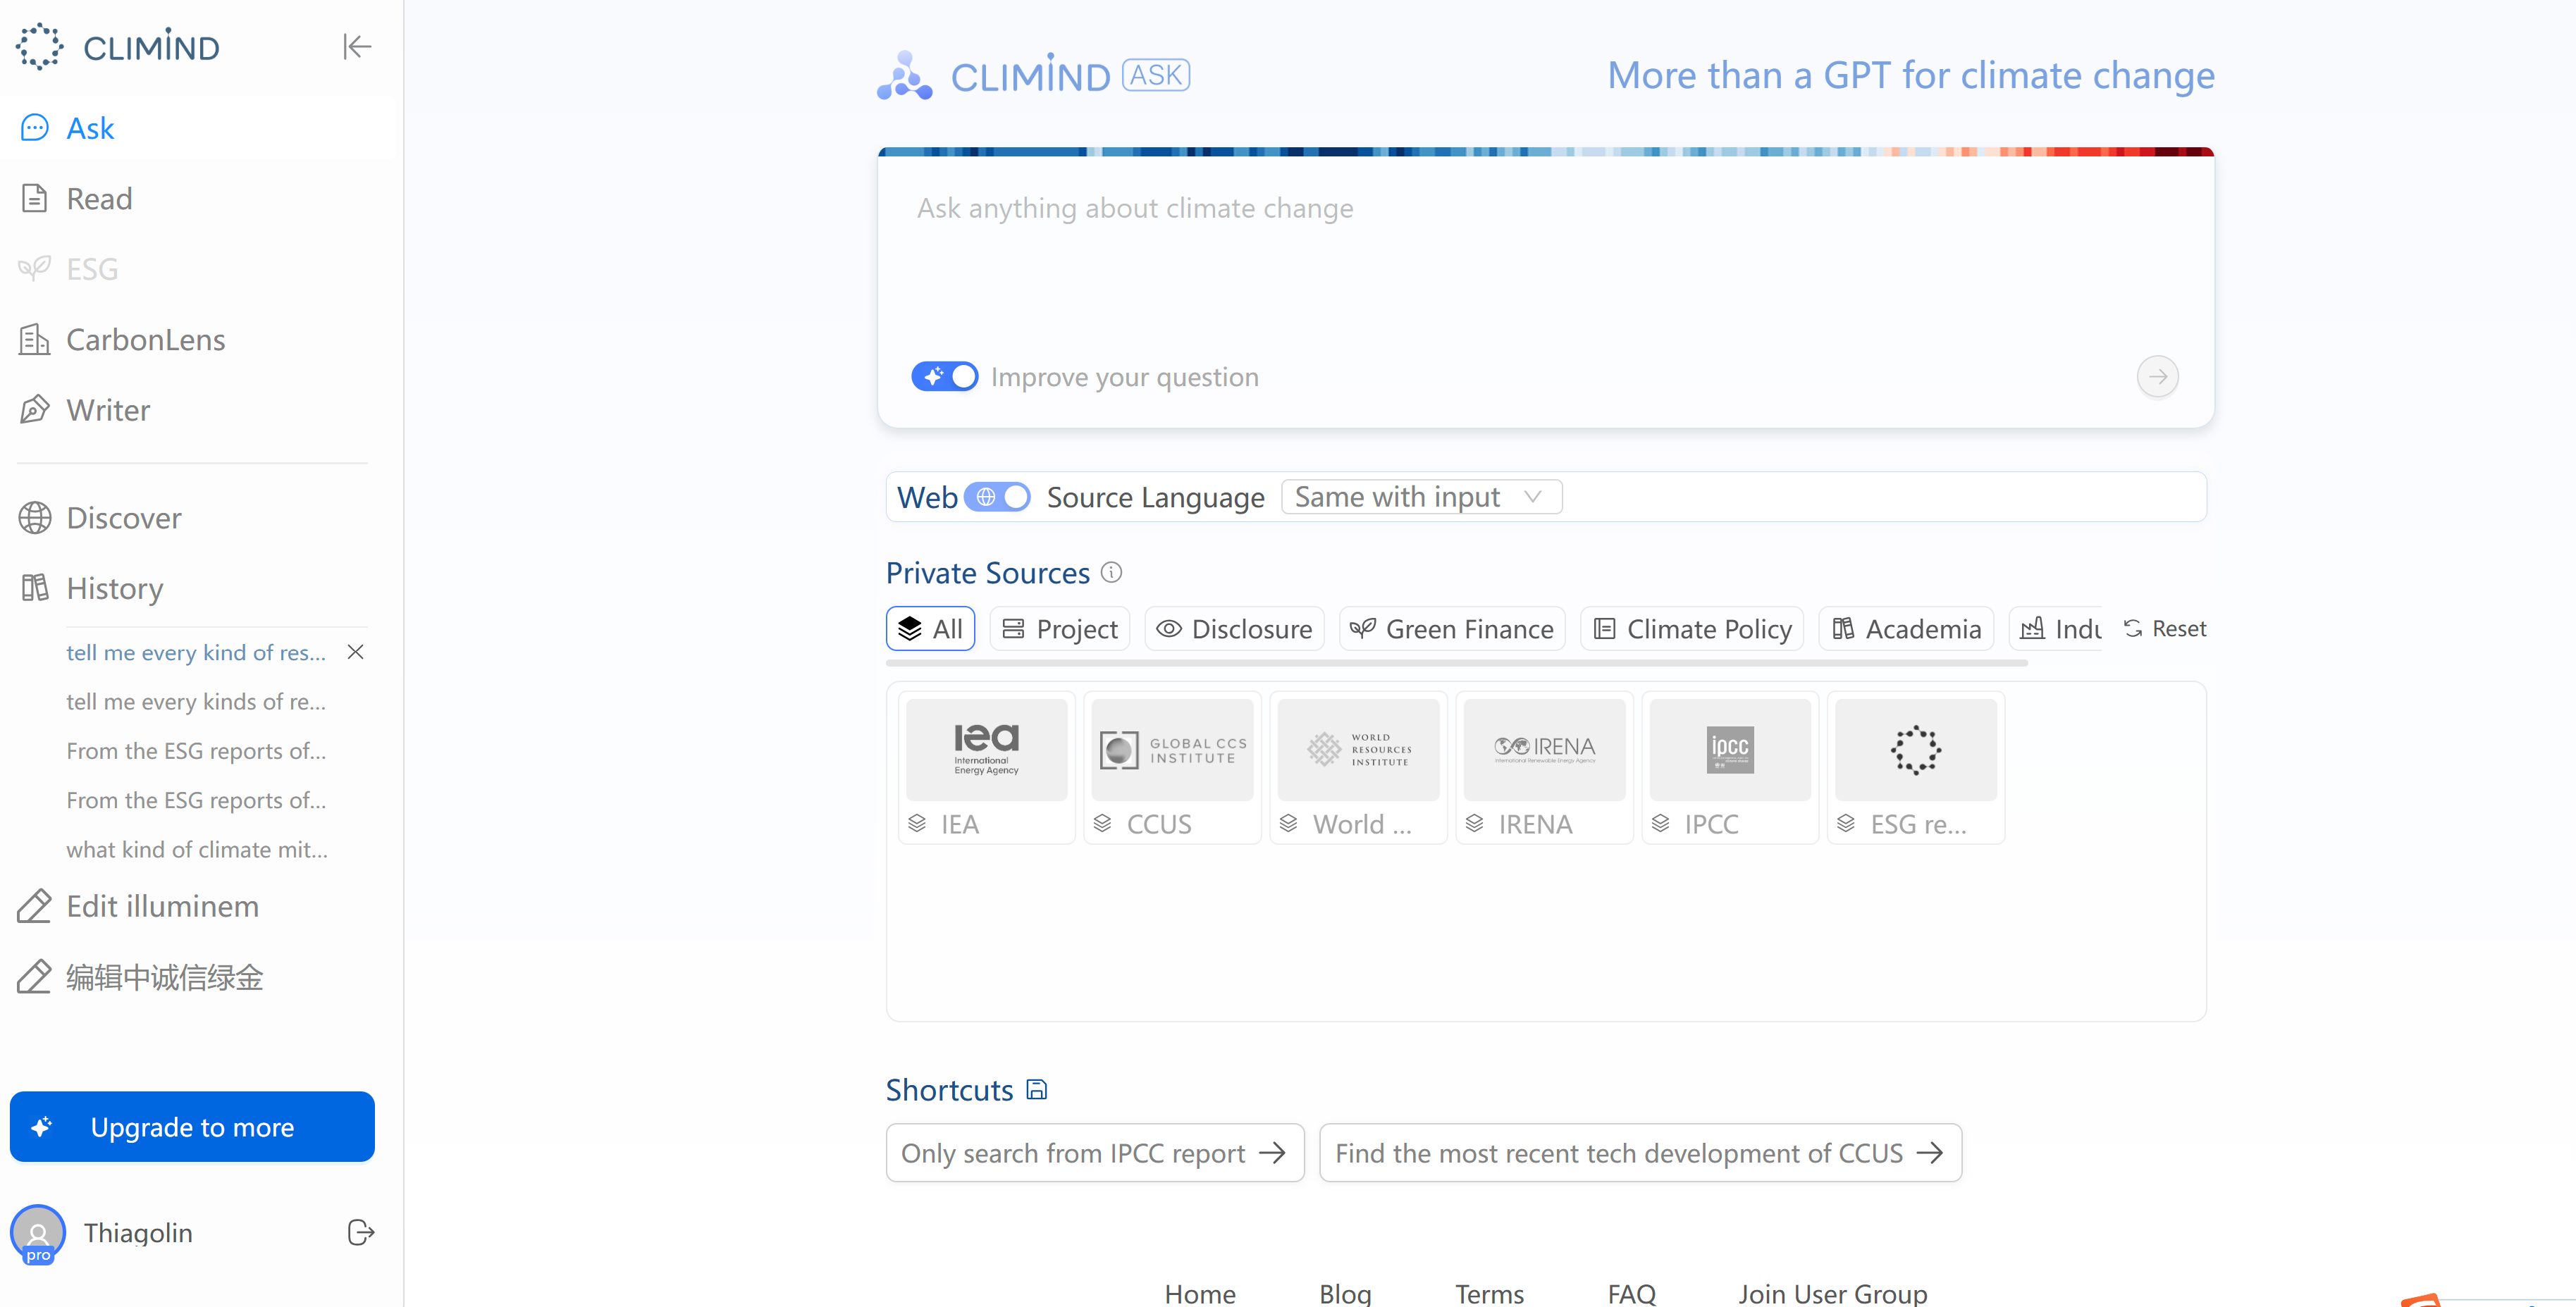Image resolution: width=2576 pixels, height=1307 pixels.
Task: Submit question with arrow send button
Action: (2157, 377)
